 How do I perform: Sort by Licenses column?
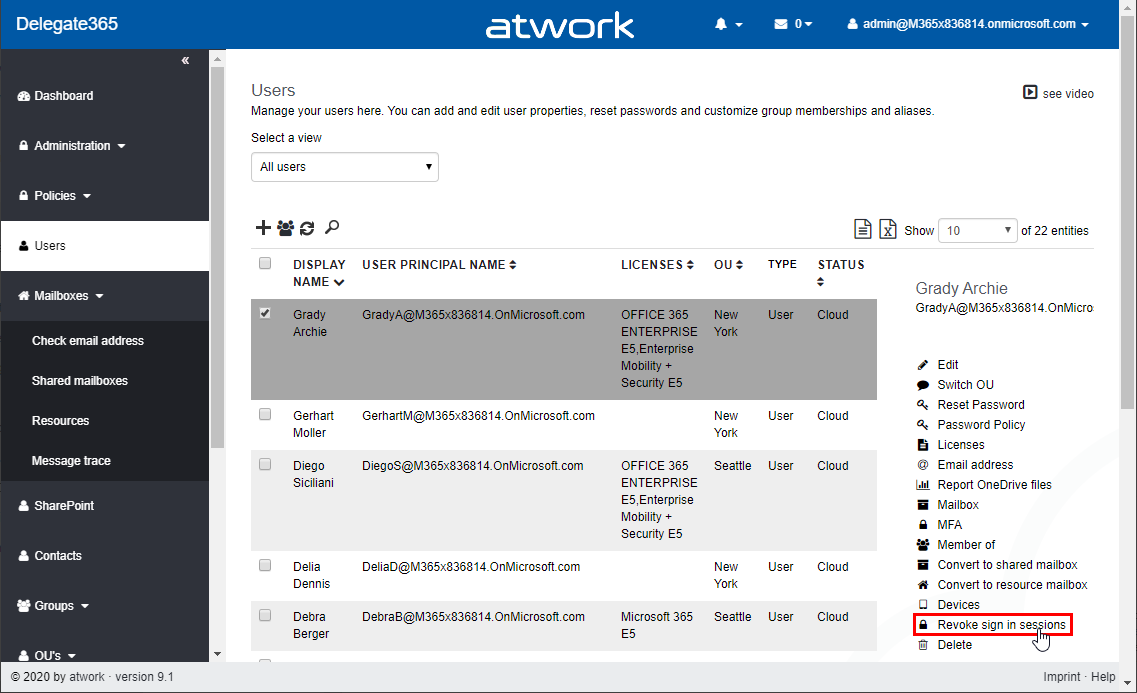point(657,265)
